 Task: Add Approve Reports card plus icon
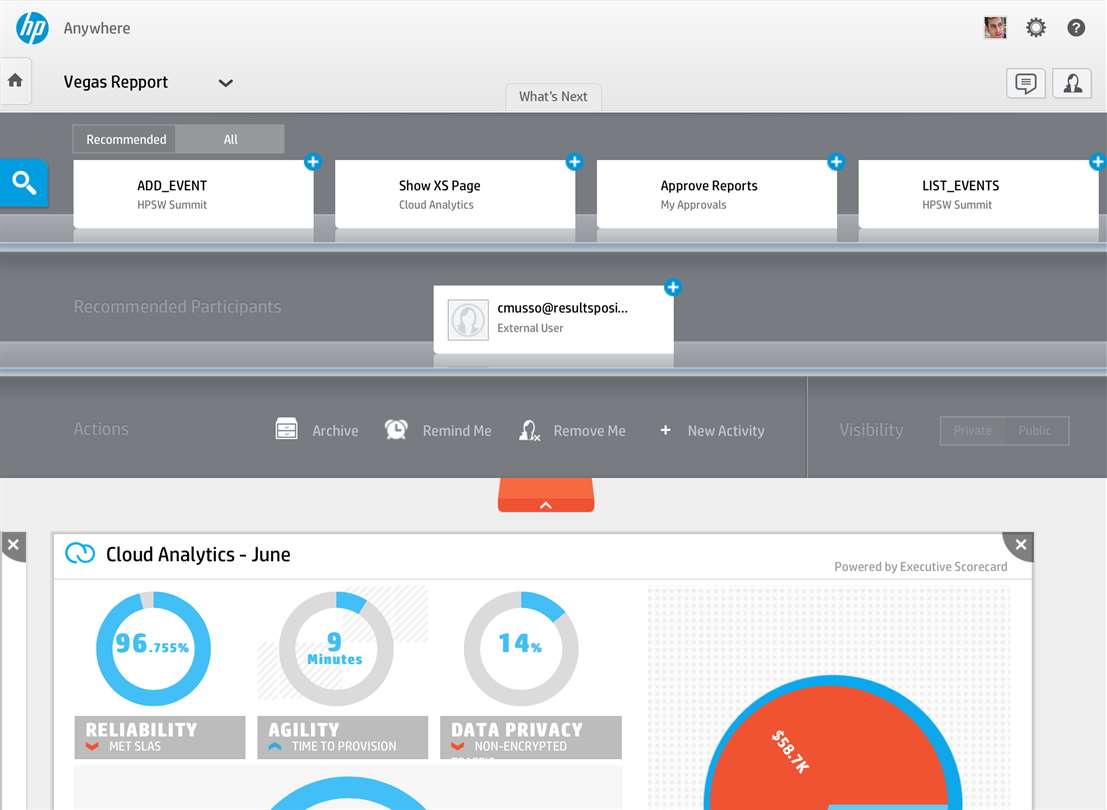(x=836, y=162)
